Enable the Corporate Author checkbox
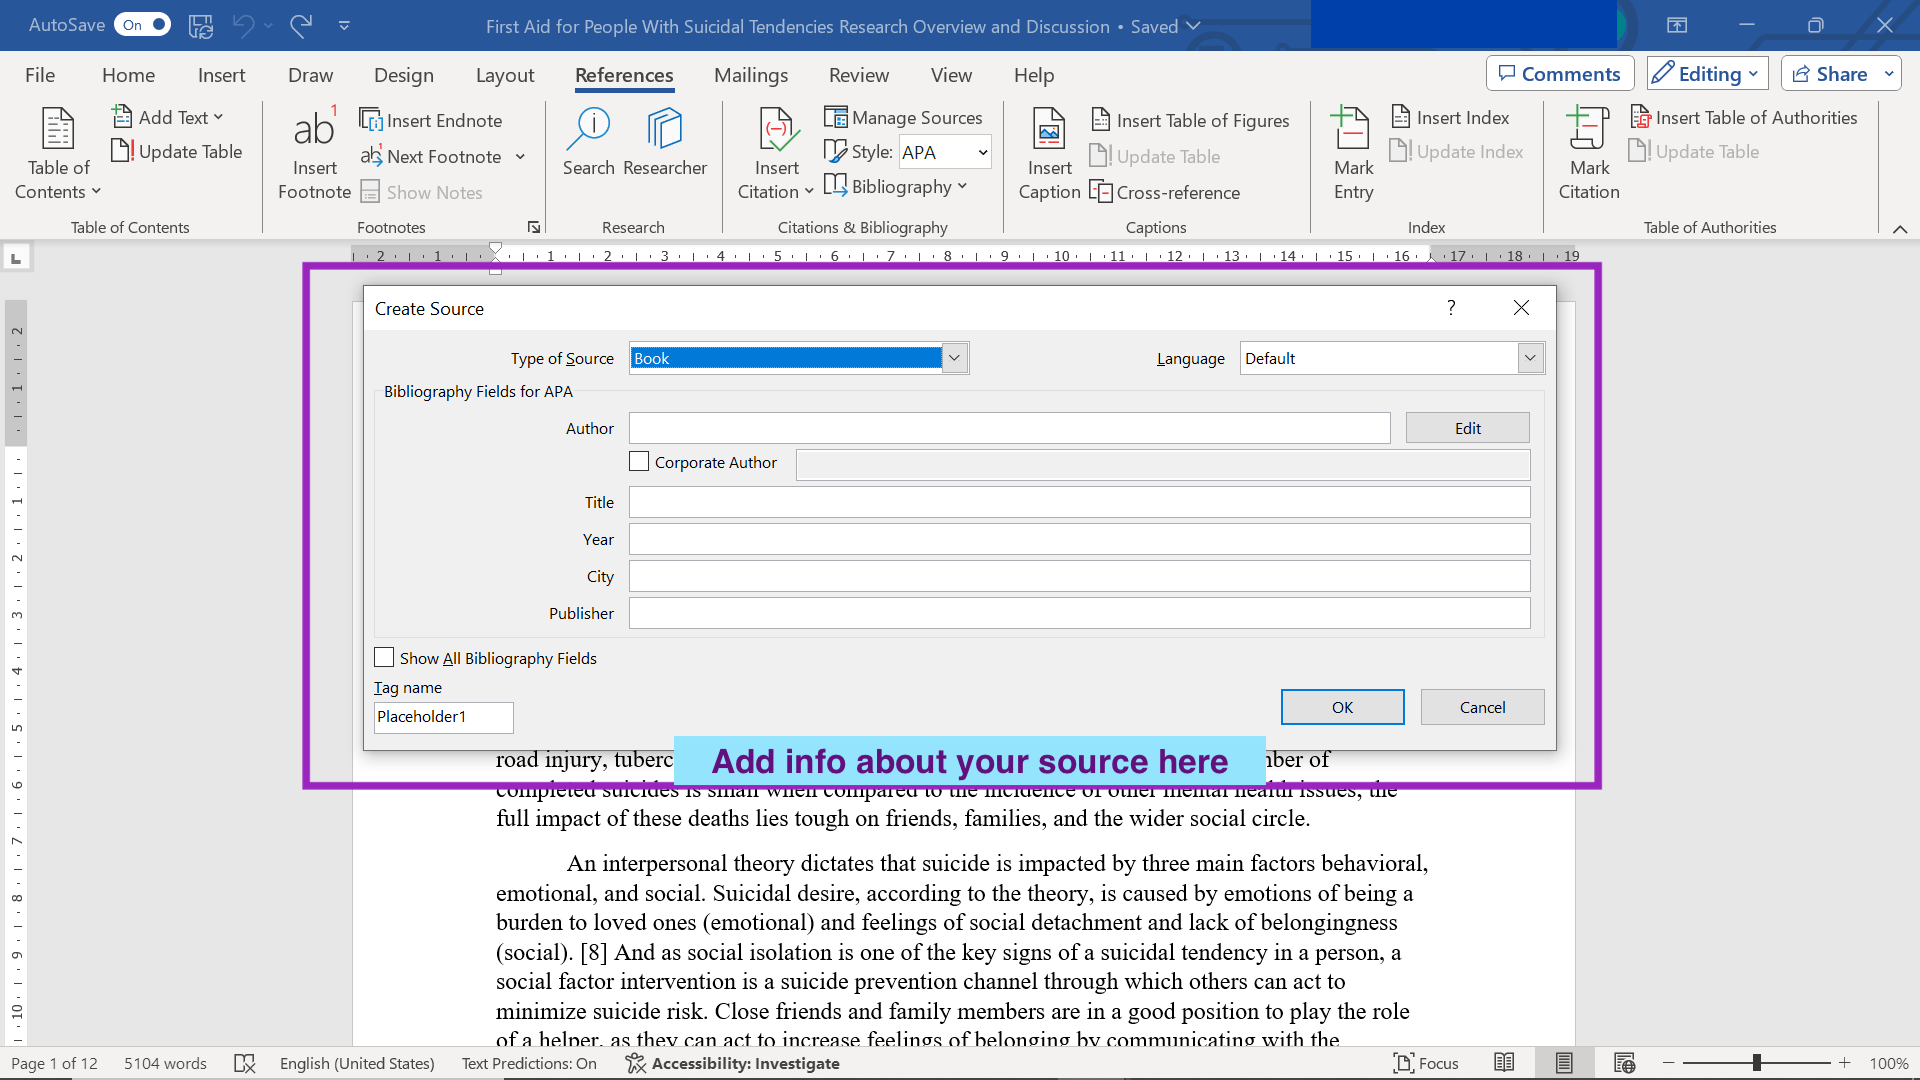Screen dimensions: 1920x1080 click(639, 462)
